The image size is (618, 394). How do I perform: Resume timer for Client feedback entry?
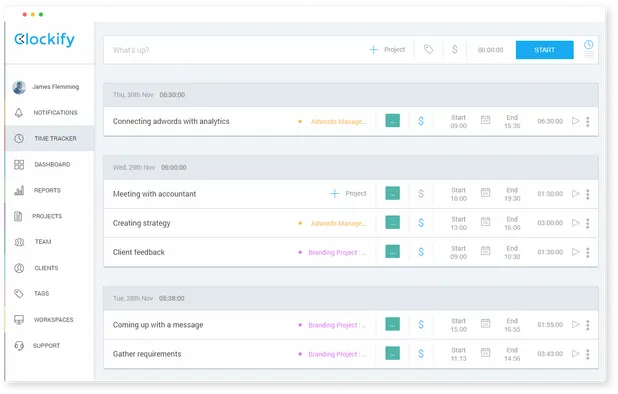click(x=575, y=252)
